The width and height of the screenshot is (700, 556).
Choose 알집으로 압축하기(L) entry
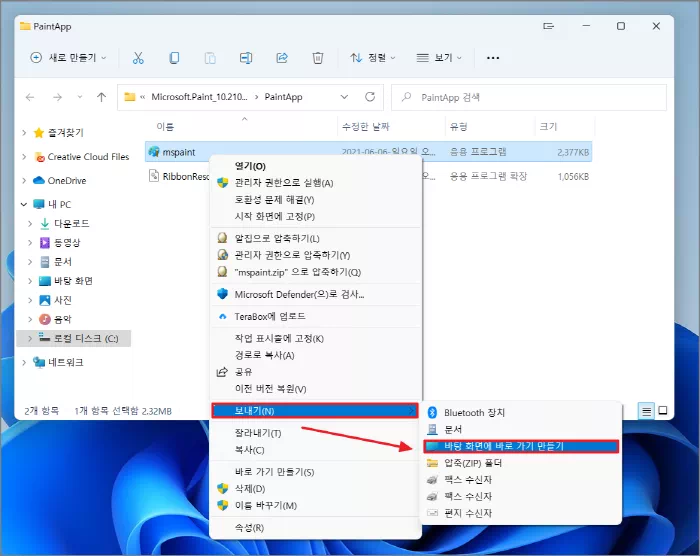[316, 238]
